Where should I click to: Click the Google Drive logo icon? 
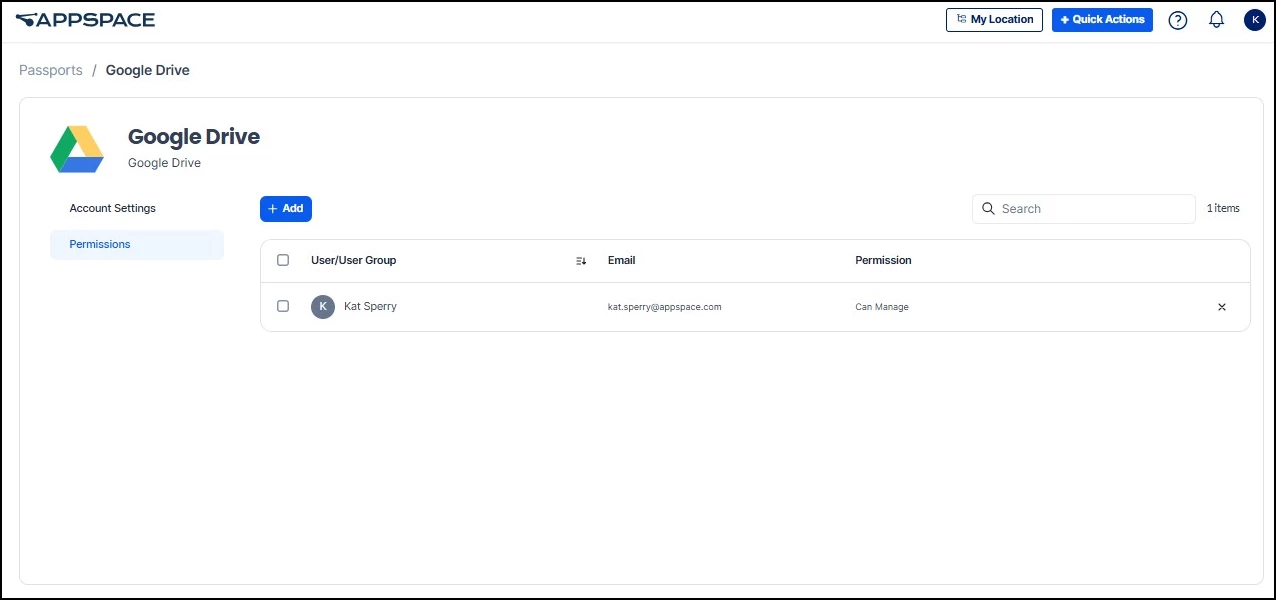click(77, 149)
